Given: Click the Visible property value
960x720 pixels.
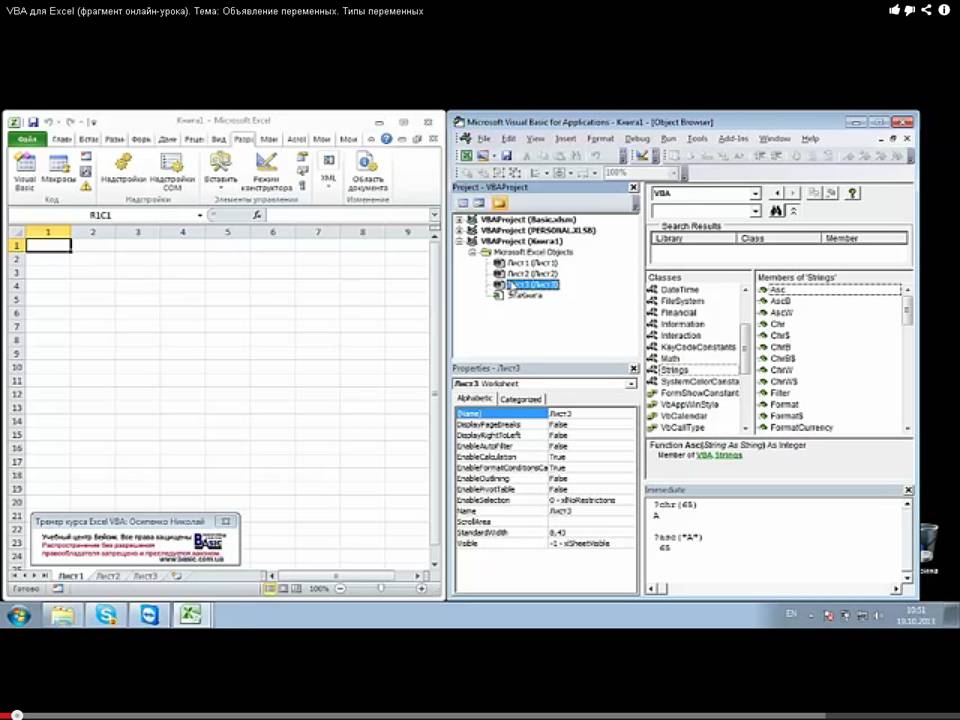Looking at the screenshot, I should (x=591, y=544).
